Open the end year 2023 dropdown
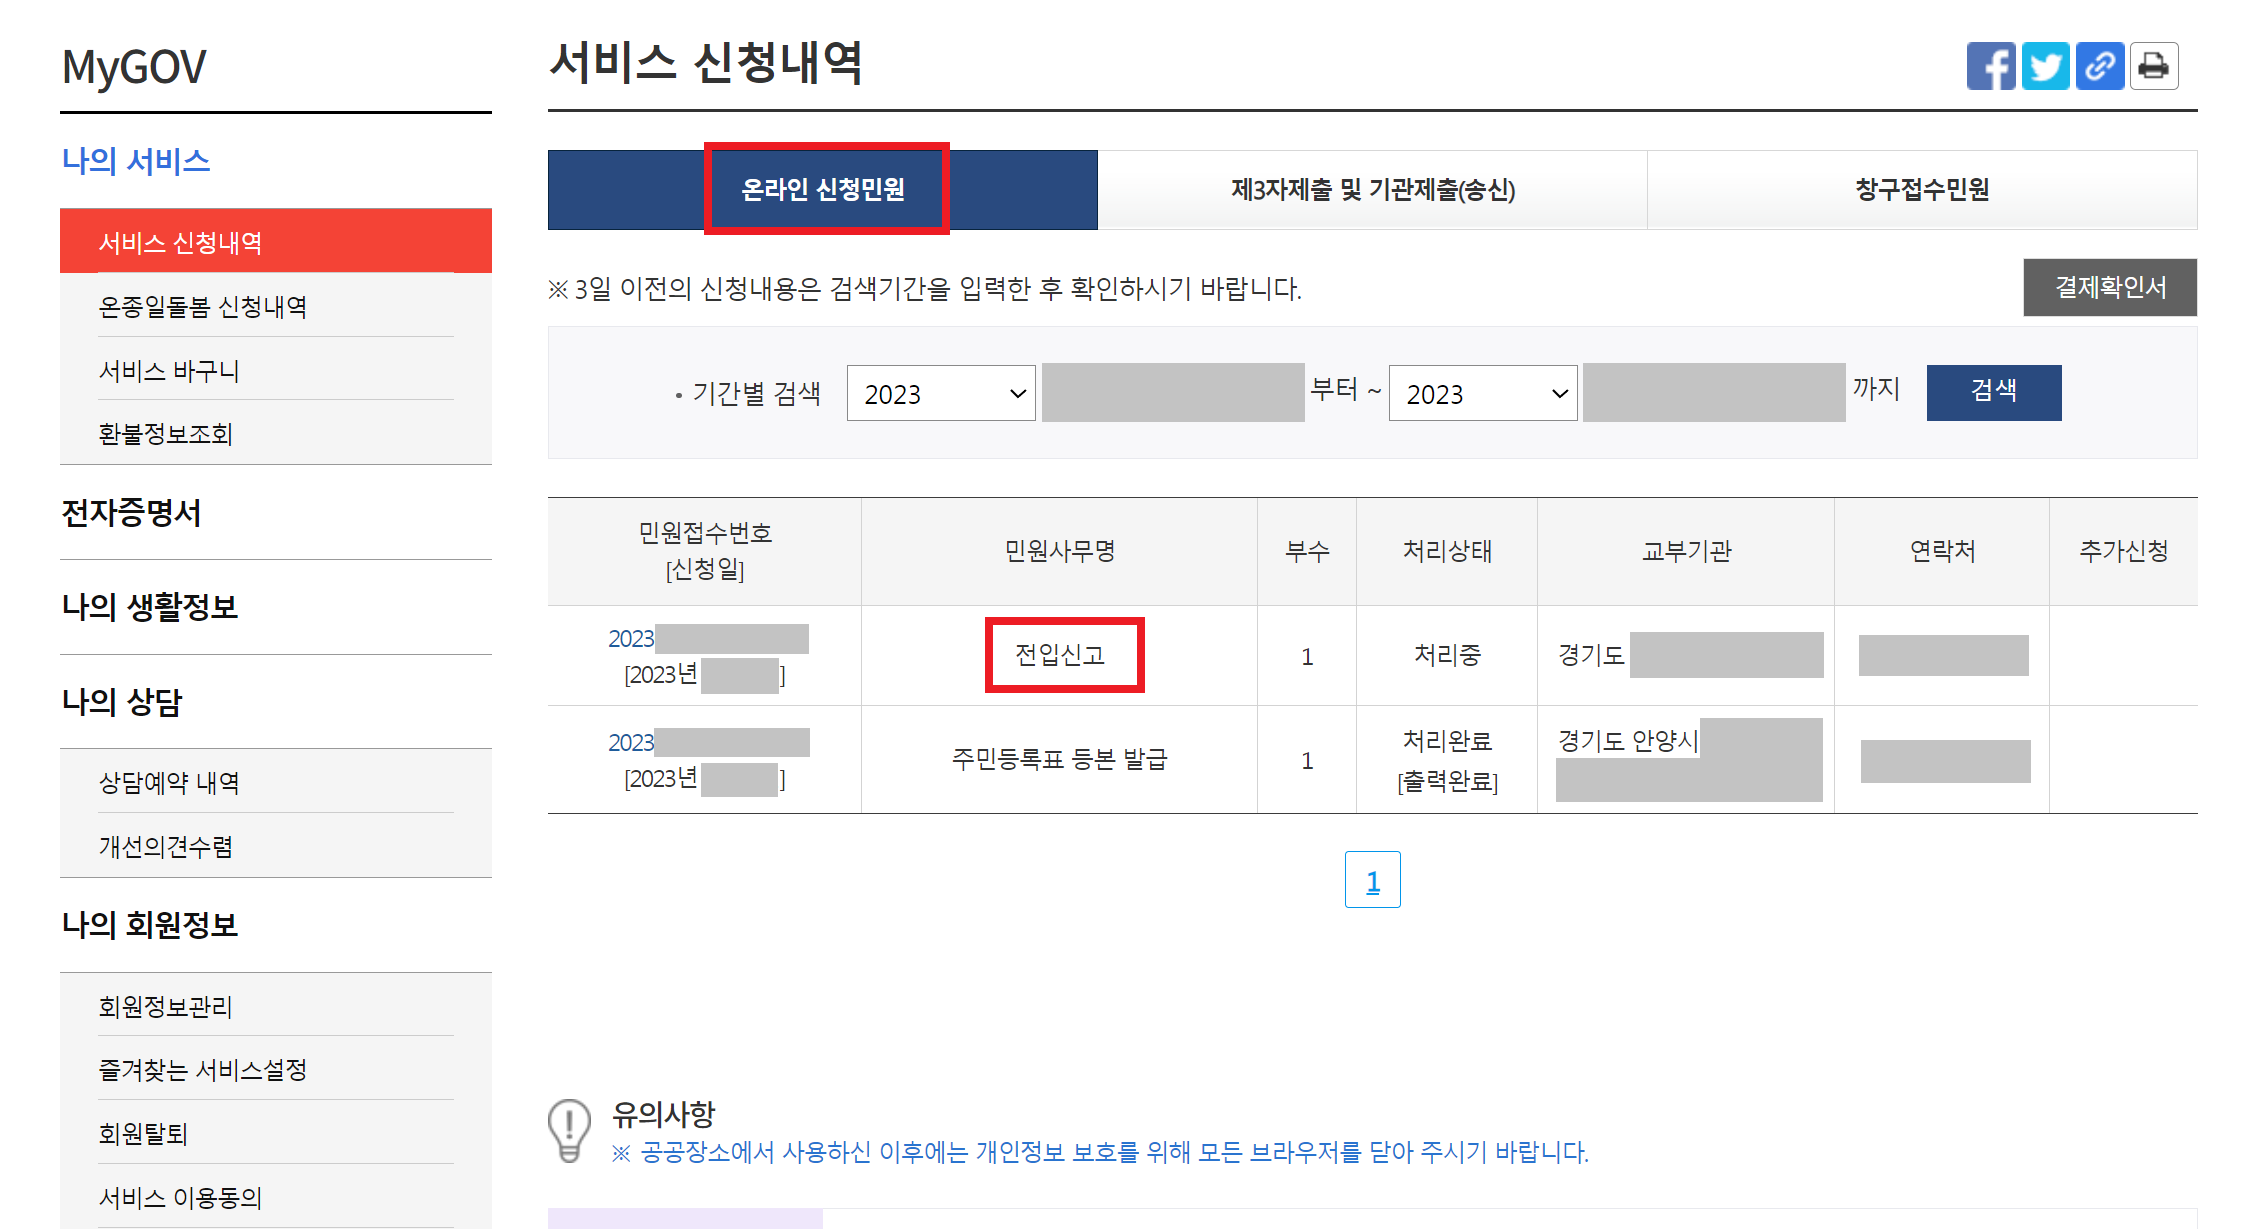The height and width of the screenshot is (1229, 2260). pos(1482,393)
